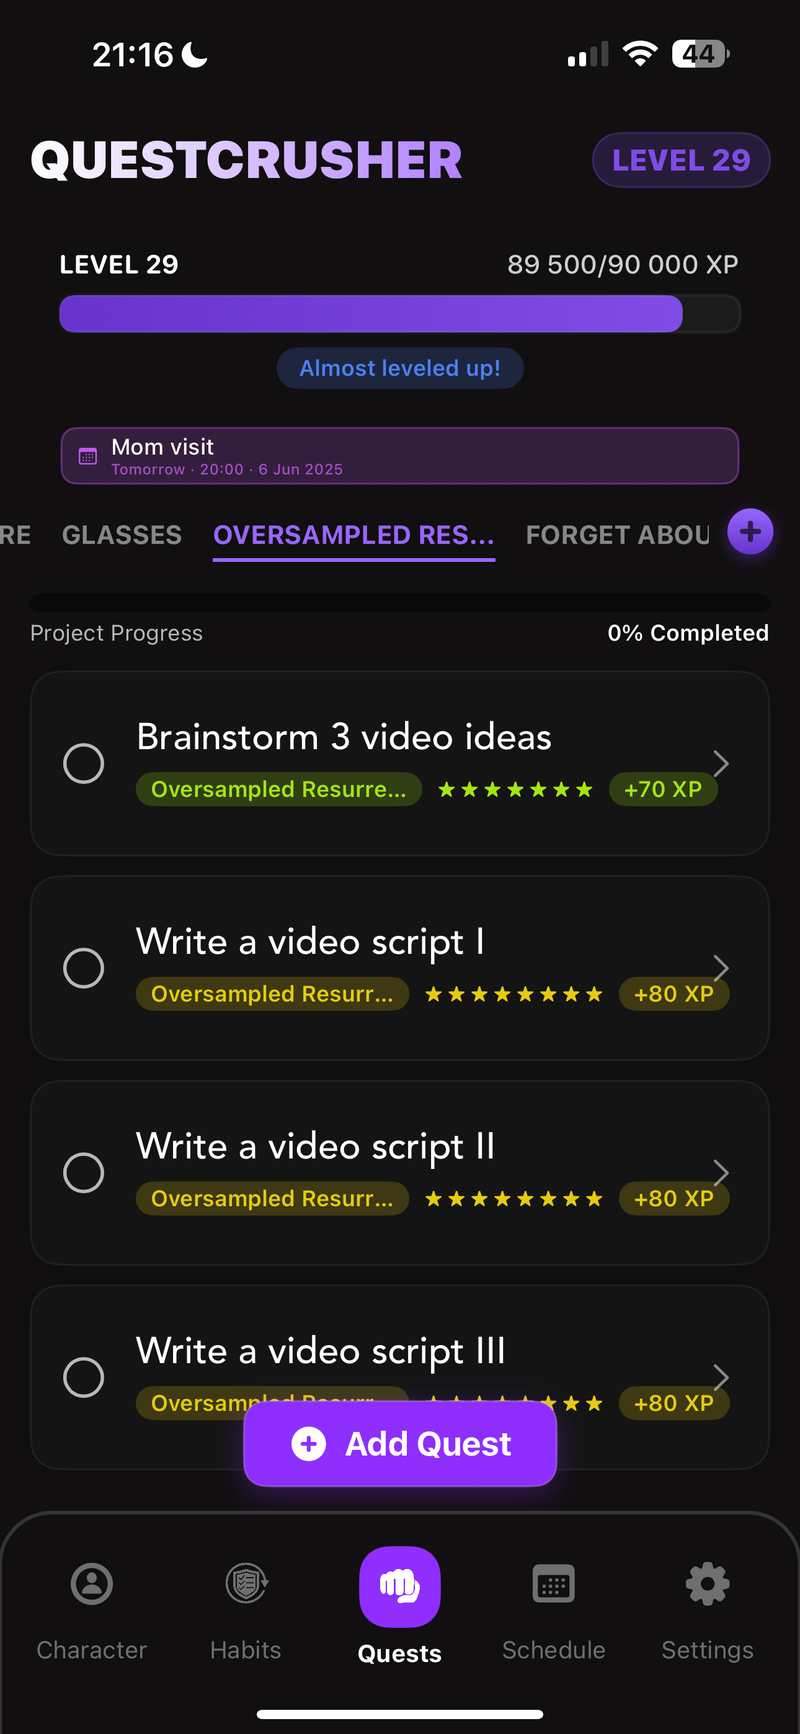Tap the Level 29 XP progress bar
The image size is (800, 1734).
400,314
